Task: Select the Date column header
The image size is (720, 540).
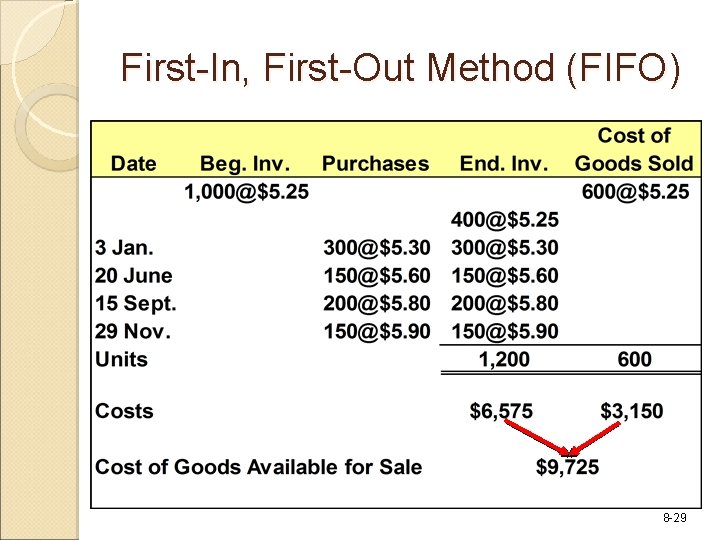Action: click(134, 163)
